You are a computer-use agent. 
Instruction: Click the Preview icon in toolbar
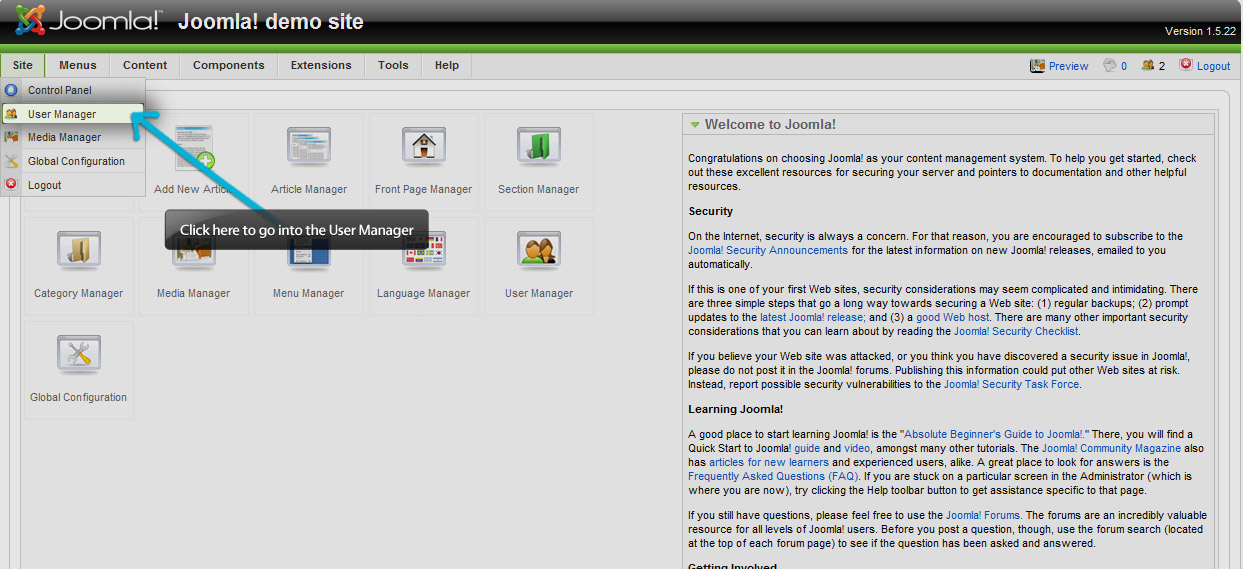[x=1037, y=66]
